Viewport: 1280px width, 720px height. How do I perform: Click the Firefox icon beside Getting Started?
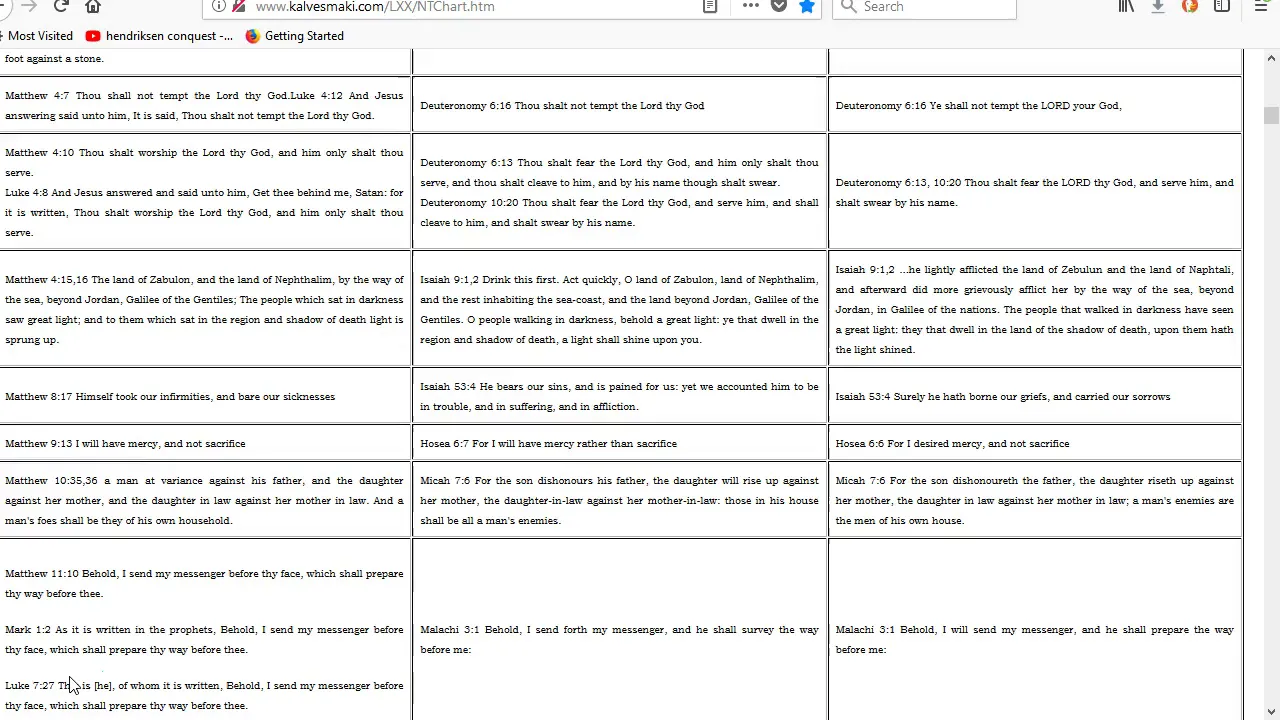coord(252,36)
